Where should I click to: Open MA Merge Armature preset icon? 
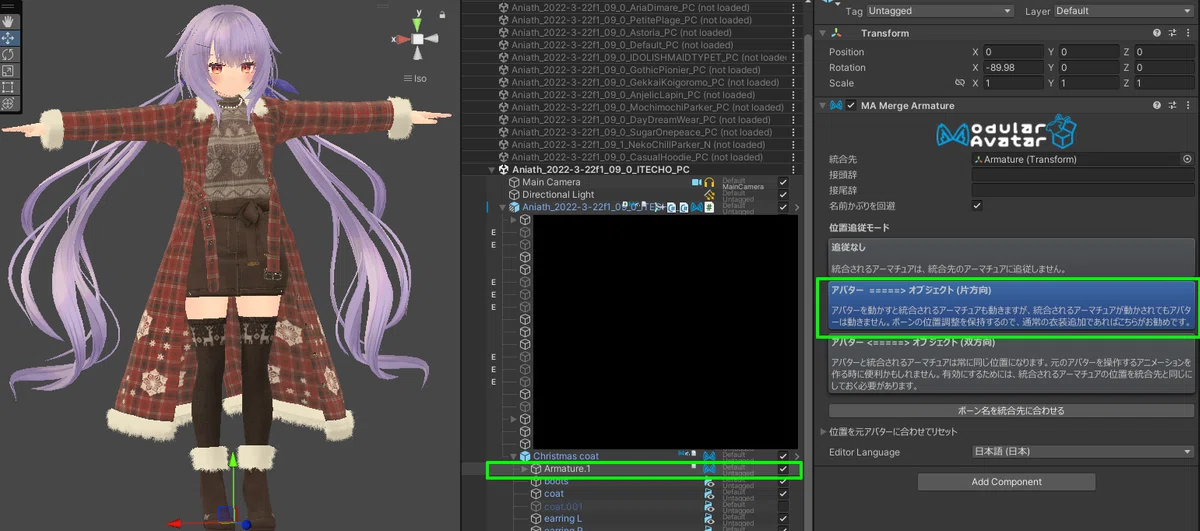1171,105
